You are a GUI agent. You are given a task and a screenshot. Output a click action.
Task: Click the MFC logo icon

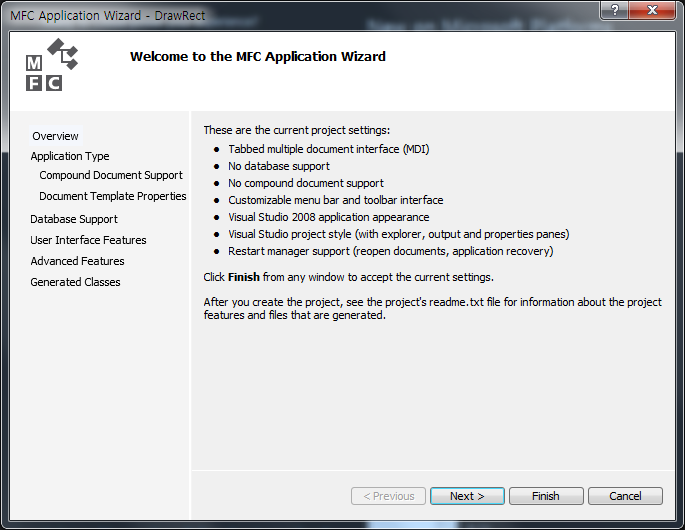tap(52, 64)
